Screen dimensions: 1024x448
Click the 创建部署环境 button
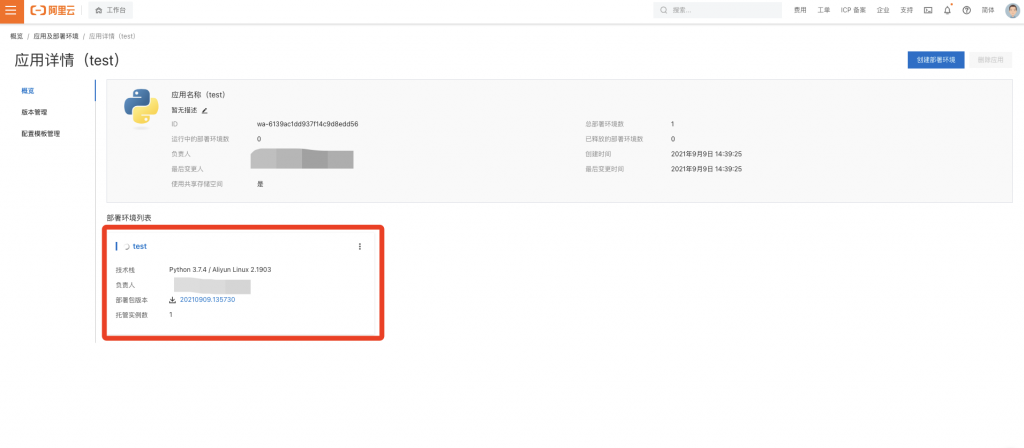tap(936, 59)
